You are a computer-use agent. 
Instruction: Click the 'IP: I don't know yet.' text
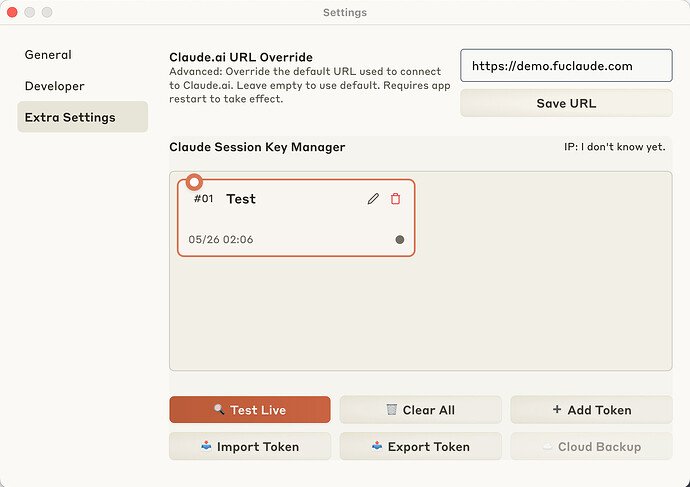tap(615, 147)
